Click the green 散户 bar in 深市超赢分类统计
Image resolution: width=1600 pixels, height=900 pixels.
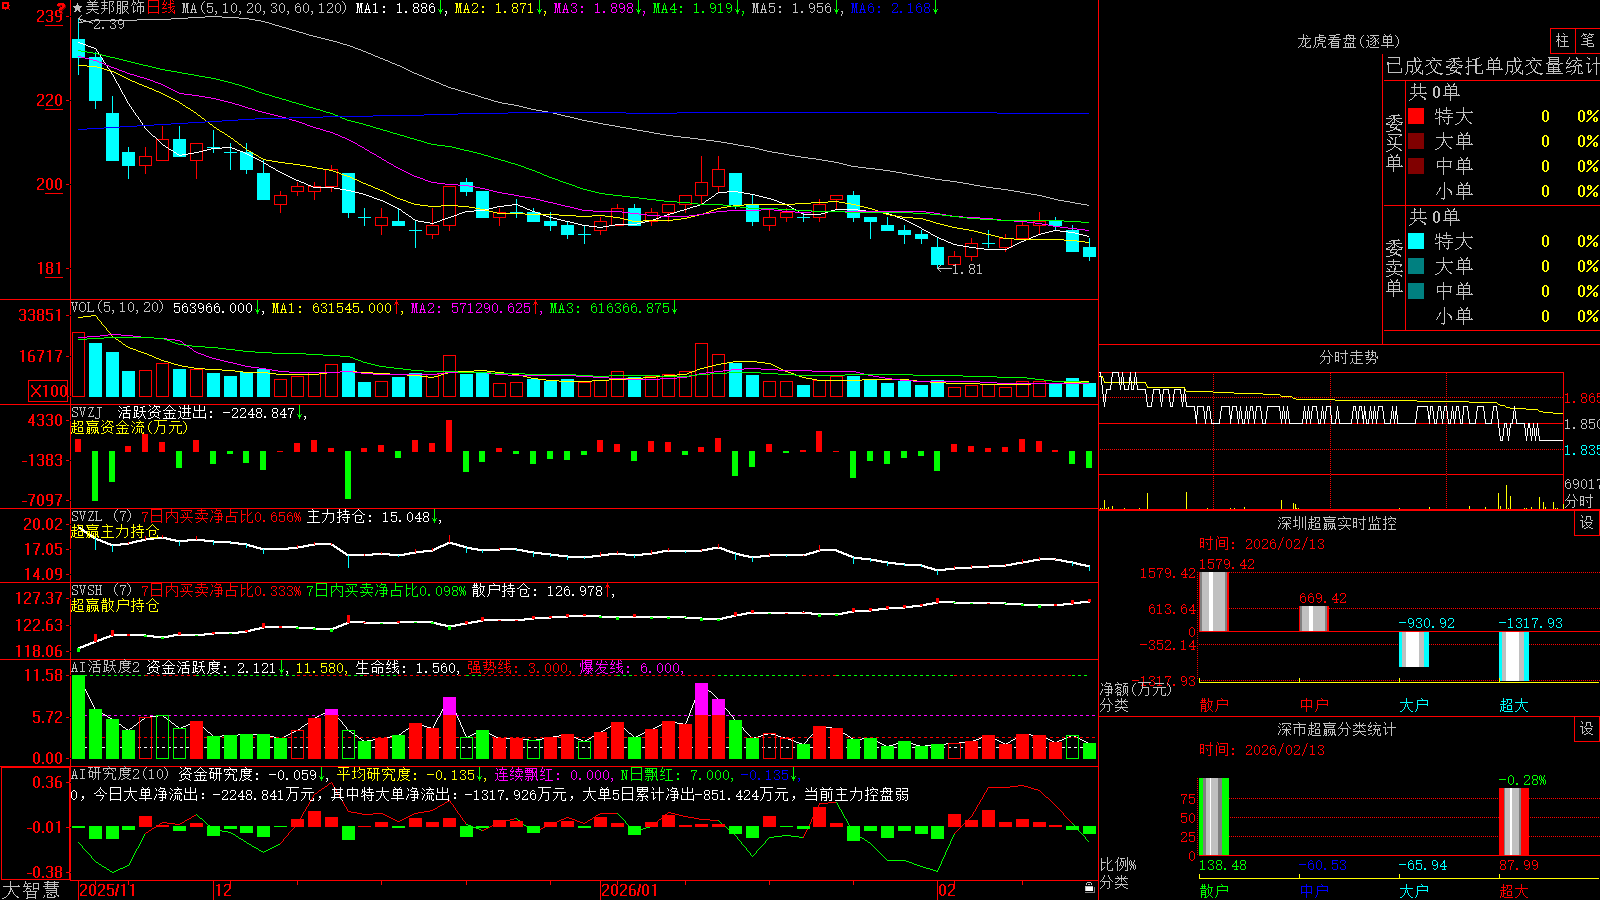coord(1213,817)
